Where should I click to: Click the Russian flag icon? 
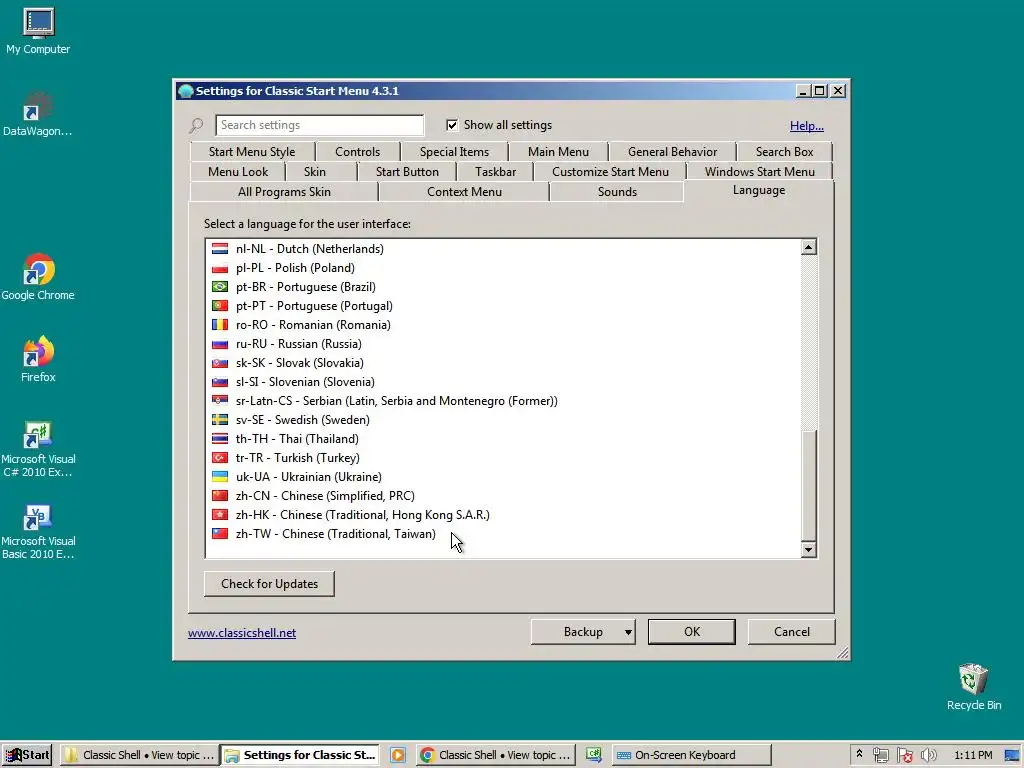[220, 344]
